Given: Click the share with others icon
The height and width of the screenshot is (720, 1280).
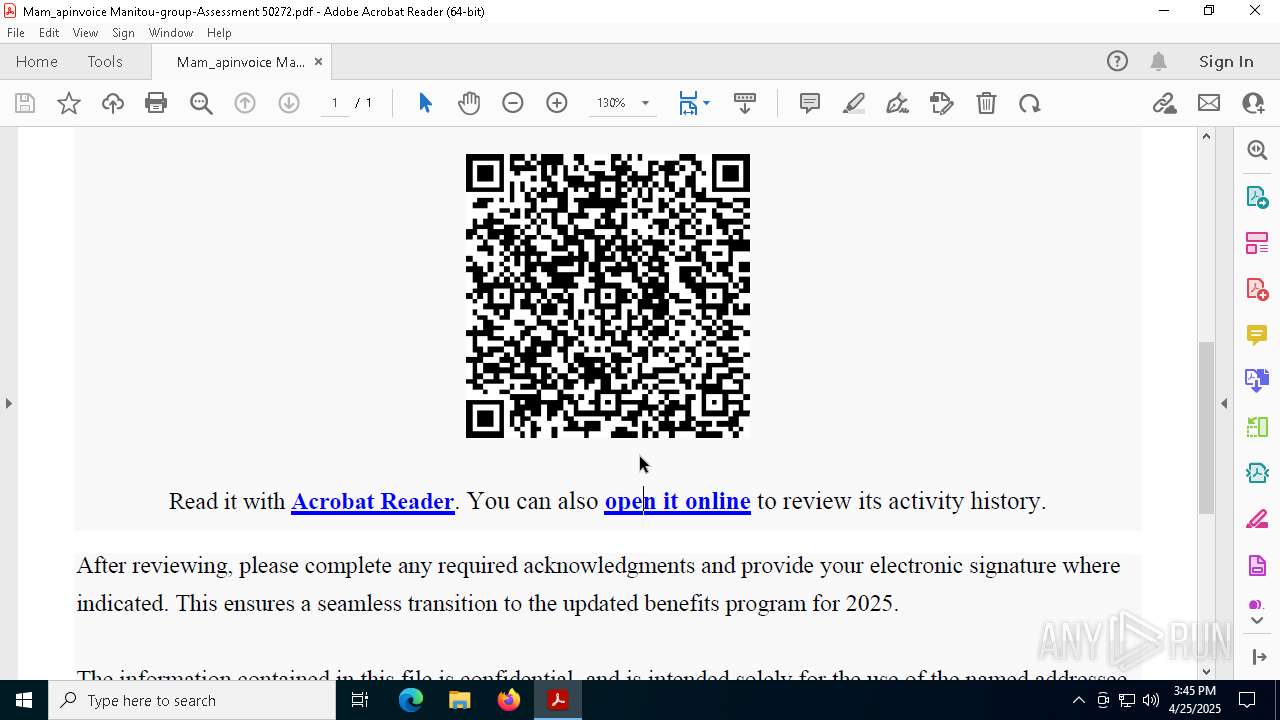Looking at the screenshot, I should point(1253,103).
